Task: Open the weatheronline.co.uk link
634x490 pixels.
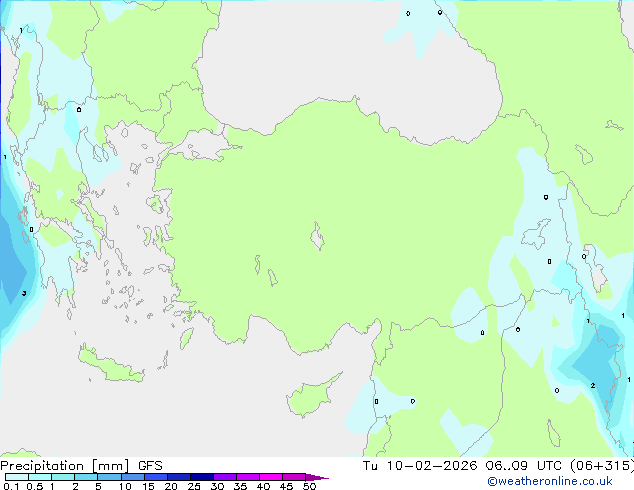Action: (x=550, y=481)
